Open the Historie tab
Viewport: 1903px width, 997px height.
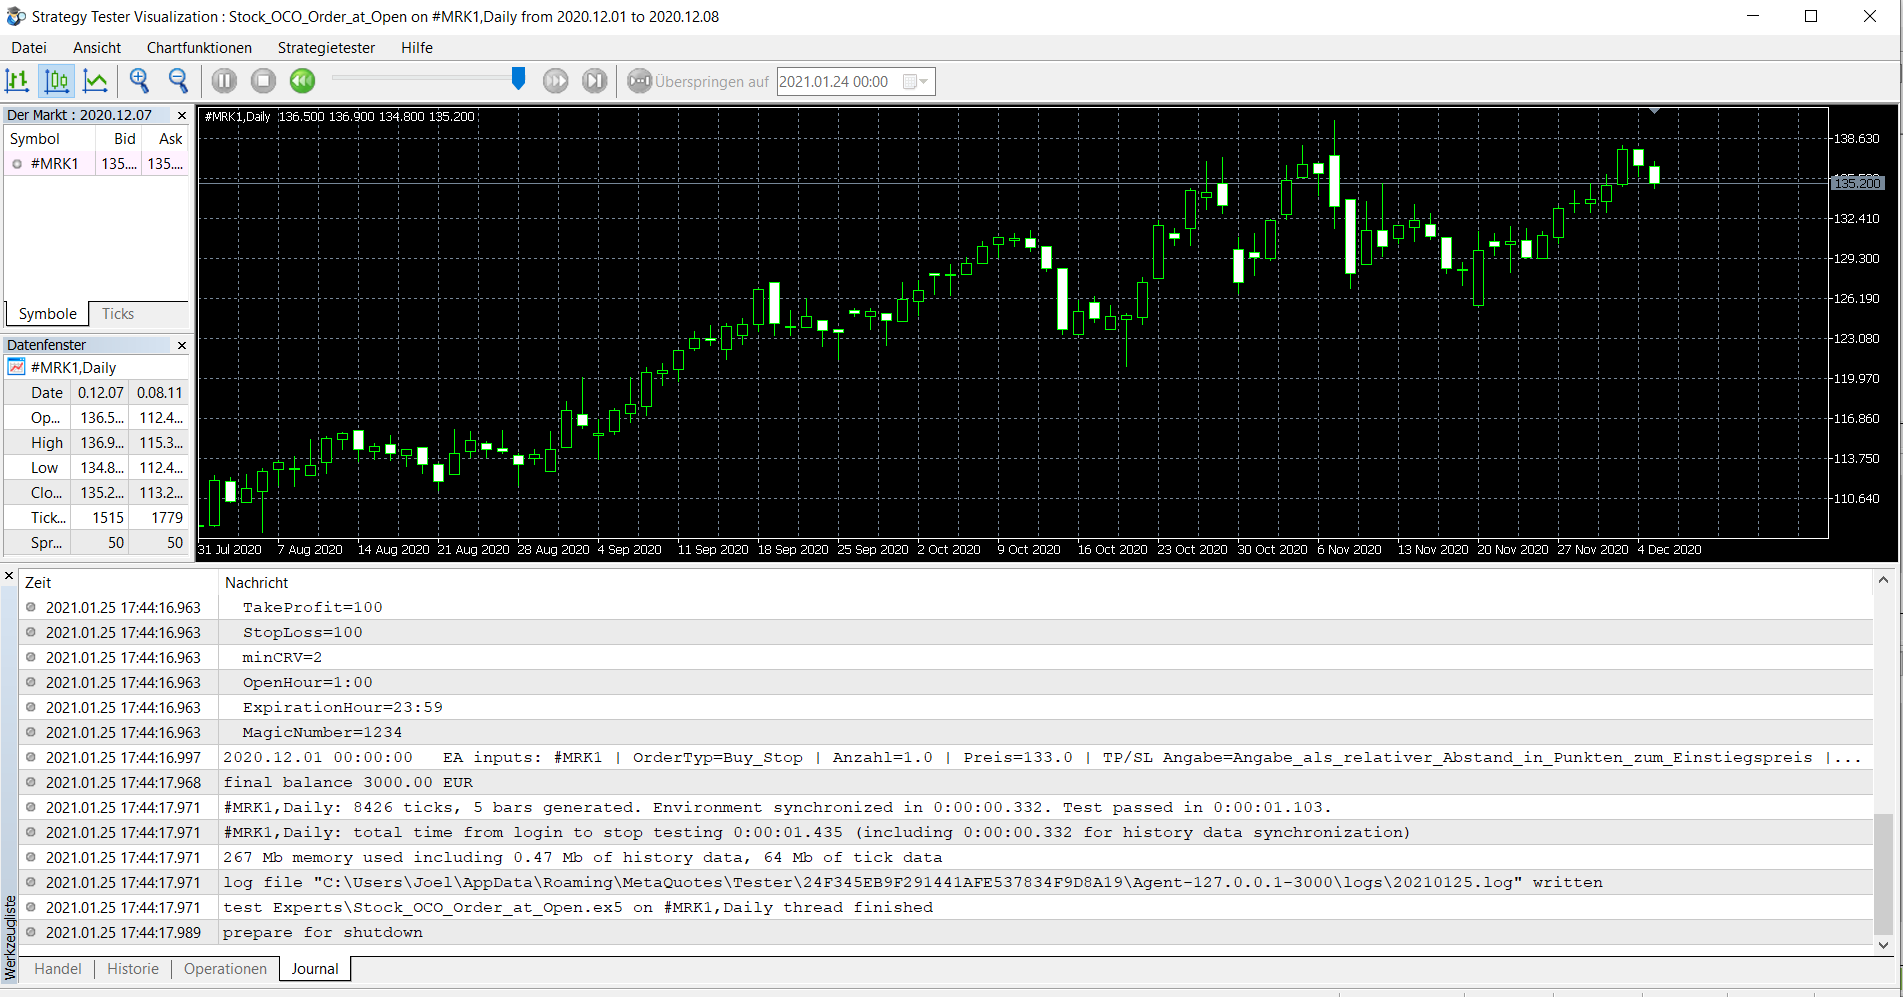point(133,969)
